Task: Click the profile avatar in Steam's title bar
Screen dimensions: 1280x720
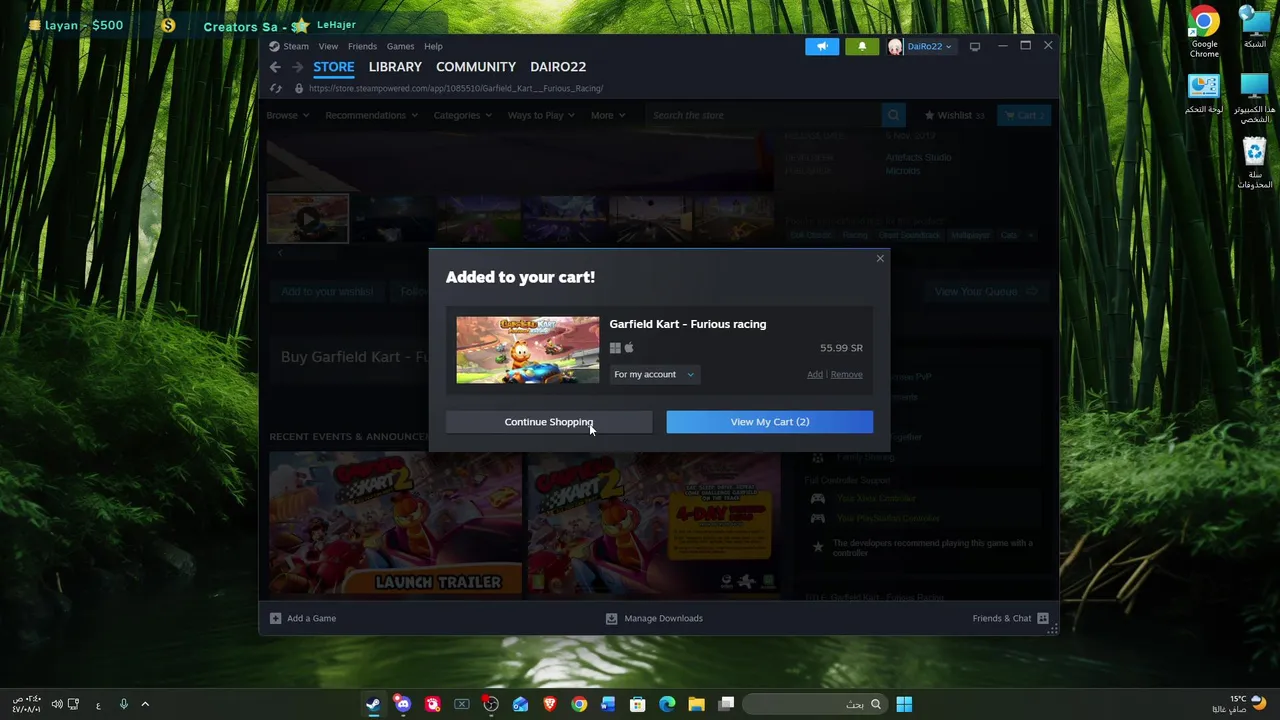Action: [x=895, y=46]
